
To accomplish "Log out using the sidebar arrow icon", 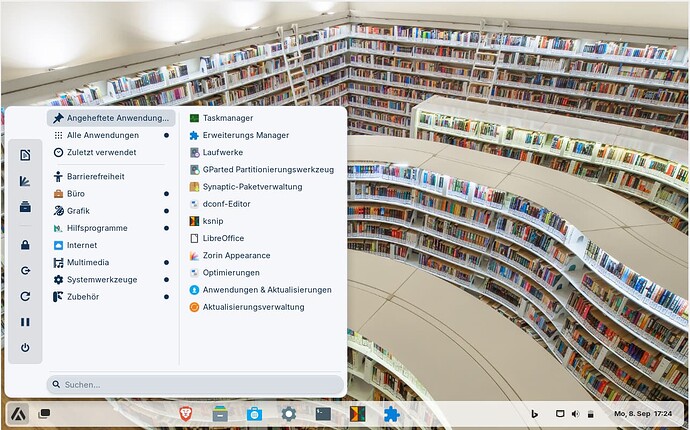I will point(25,270).
